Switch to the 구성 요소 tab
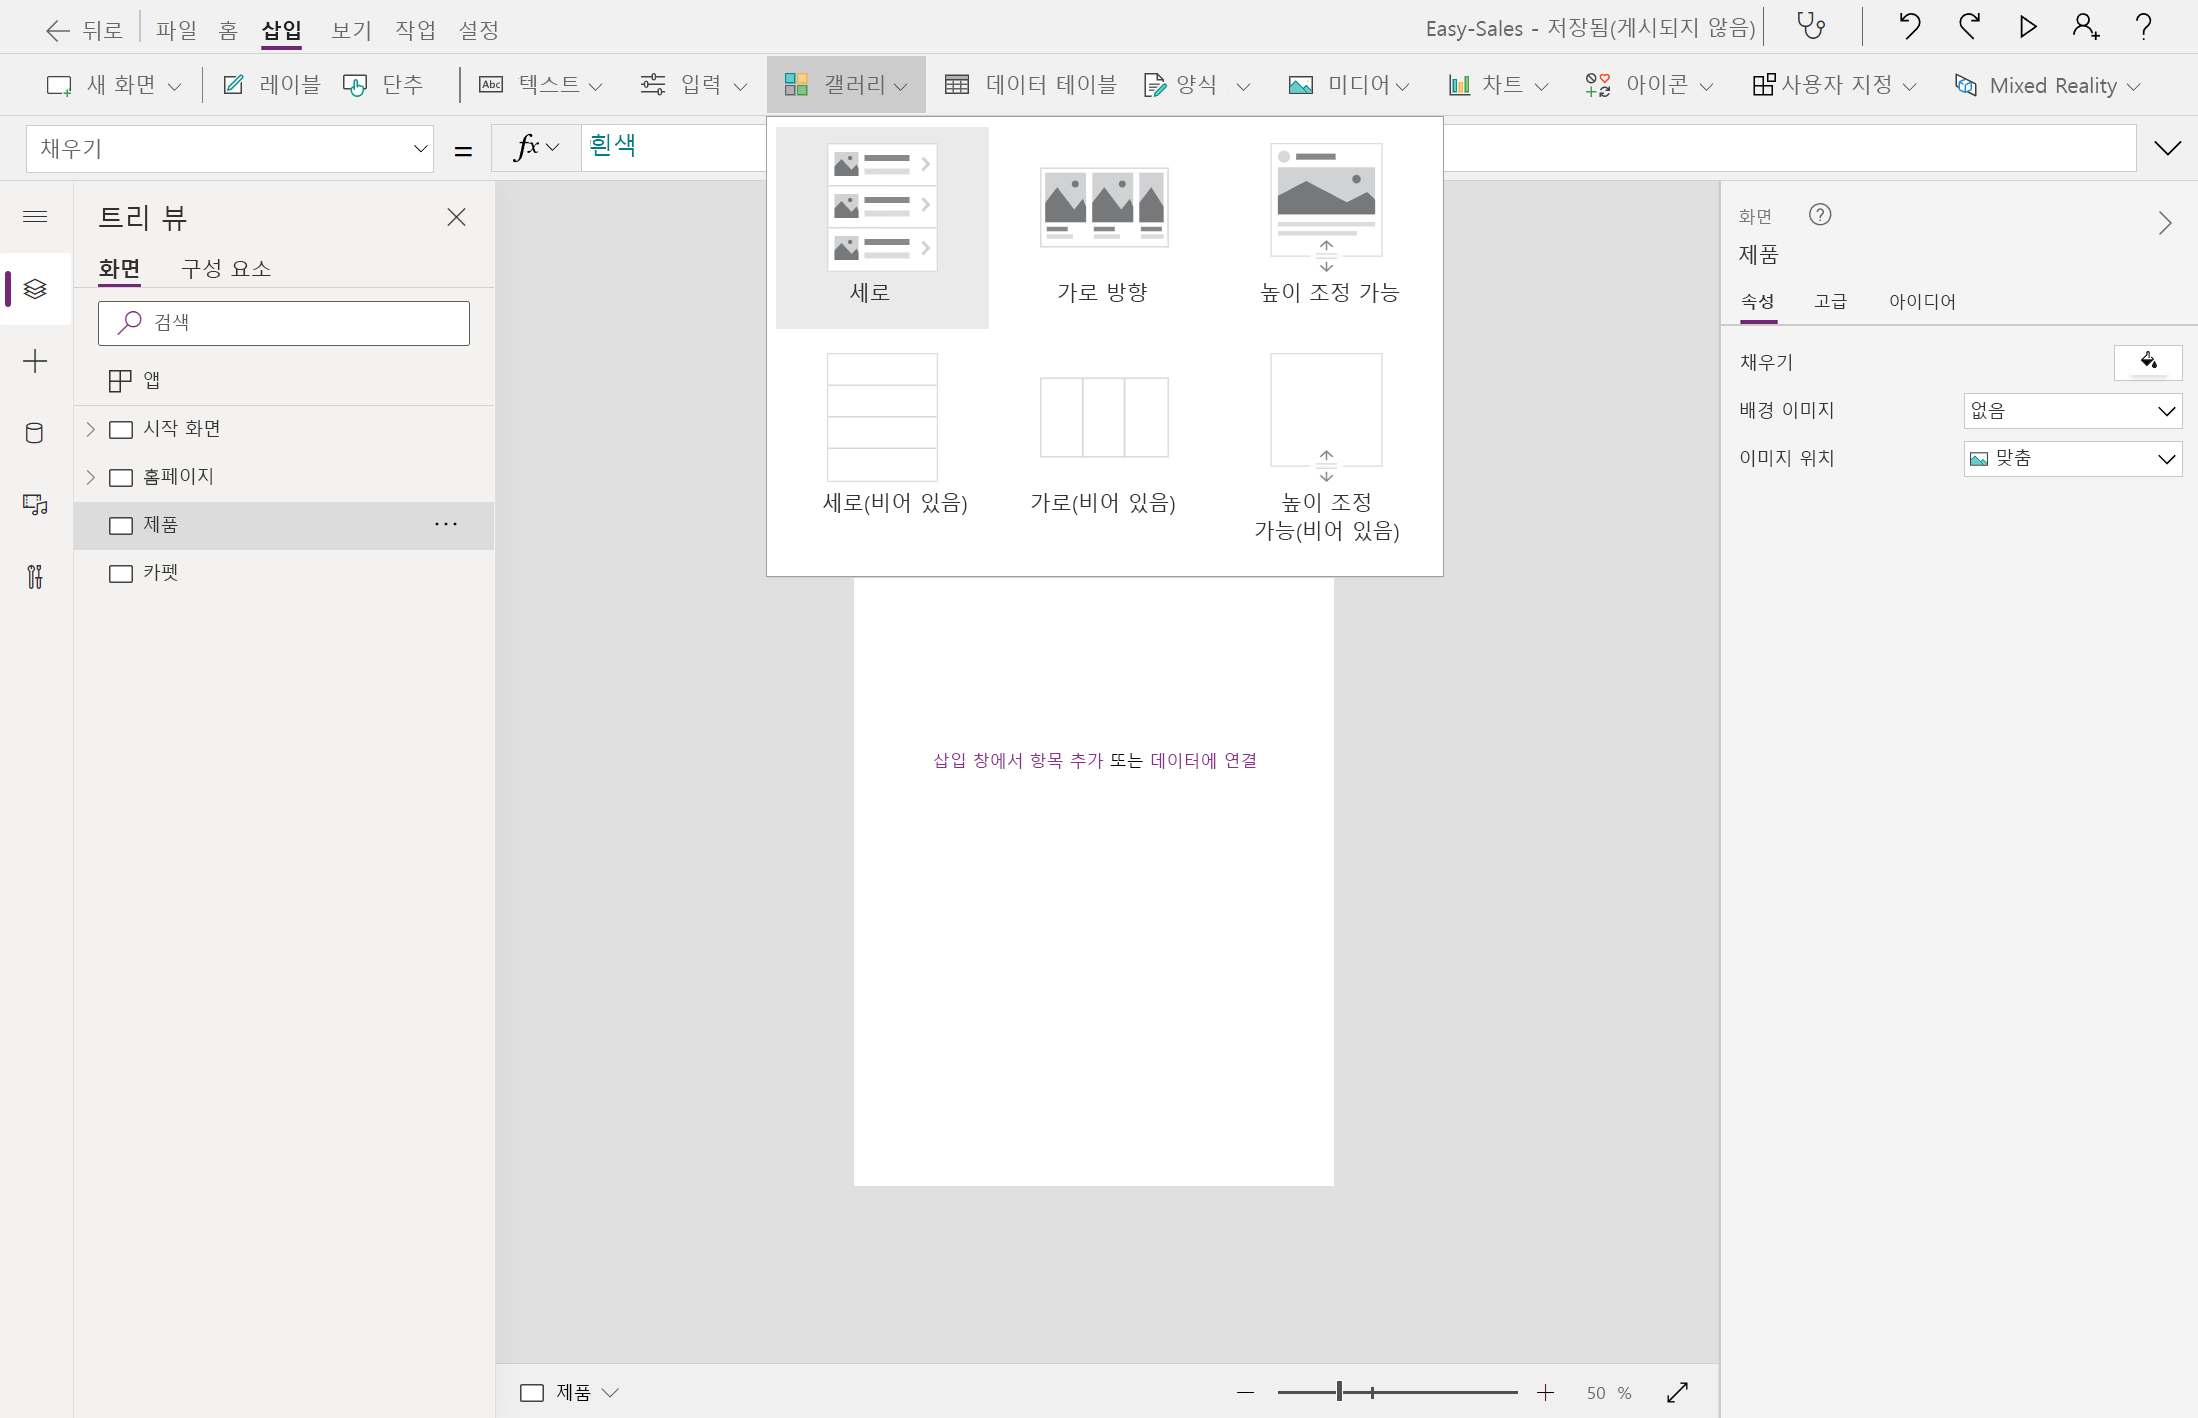2198x1418 pixels. 226,268
